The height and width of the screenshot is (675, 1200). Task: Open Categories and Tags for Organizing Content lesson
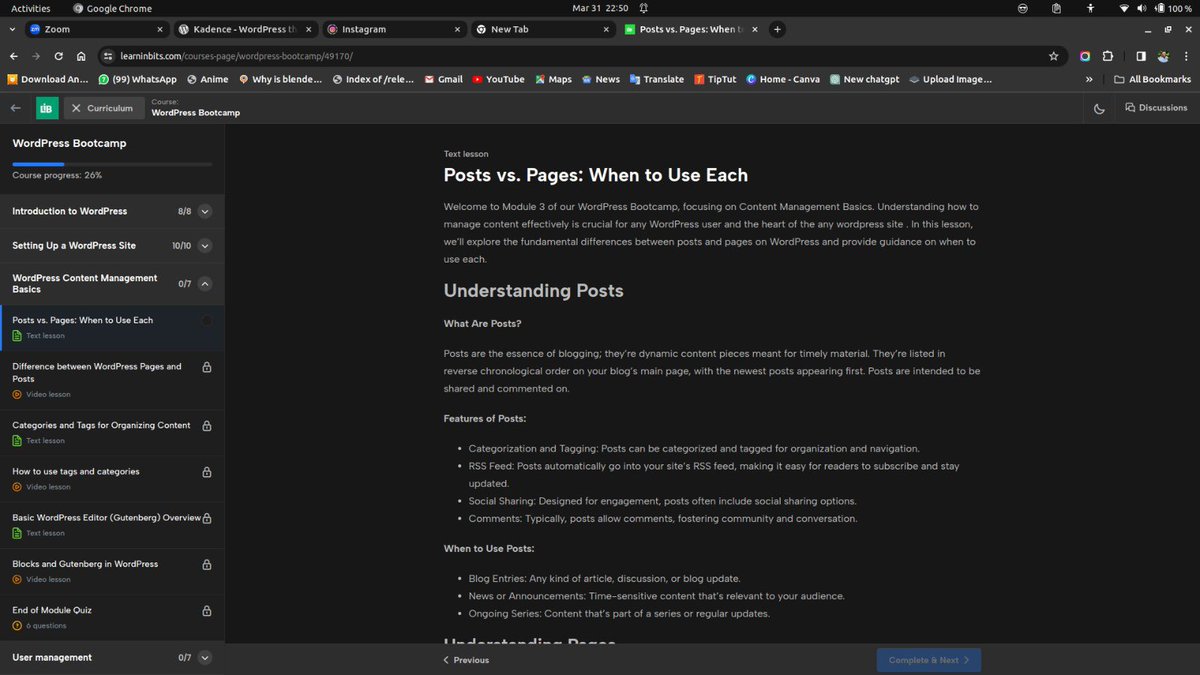click(112, 432)
